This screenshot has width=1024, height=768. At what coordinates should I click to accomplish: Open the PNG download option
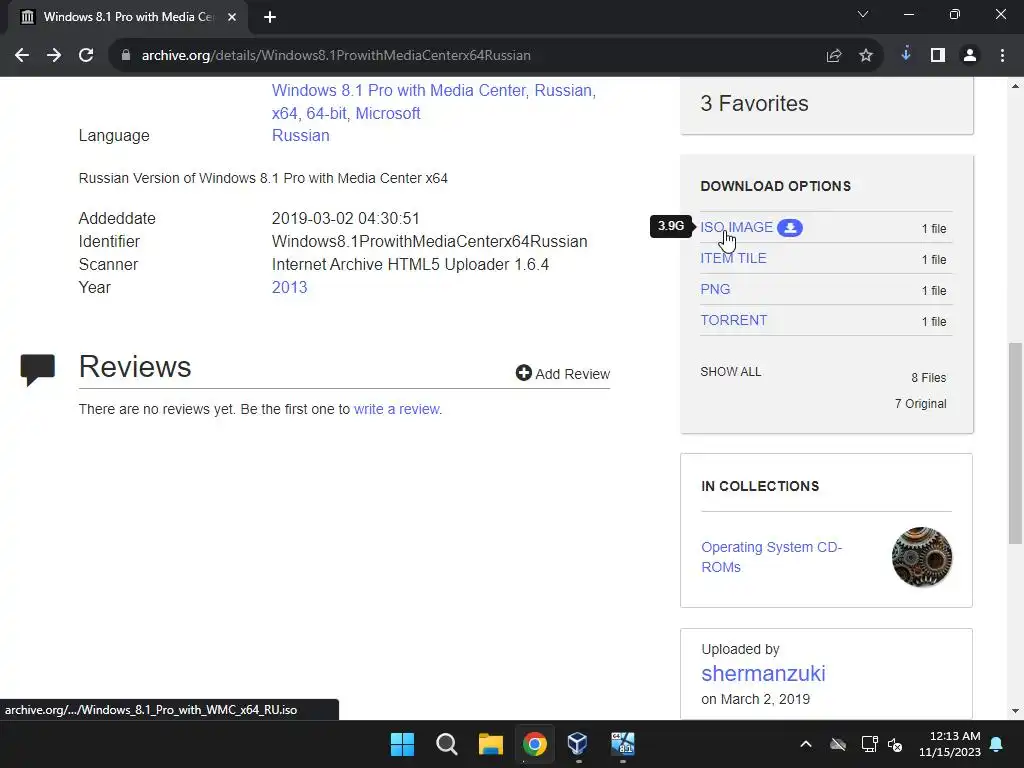[x=715, y=289]
